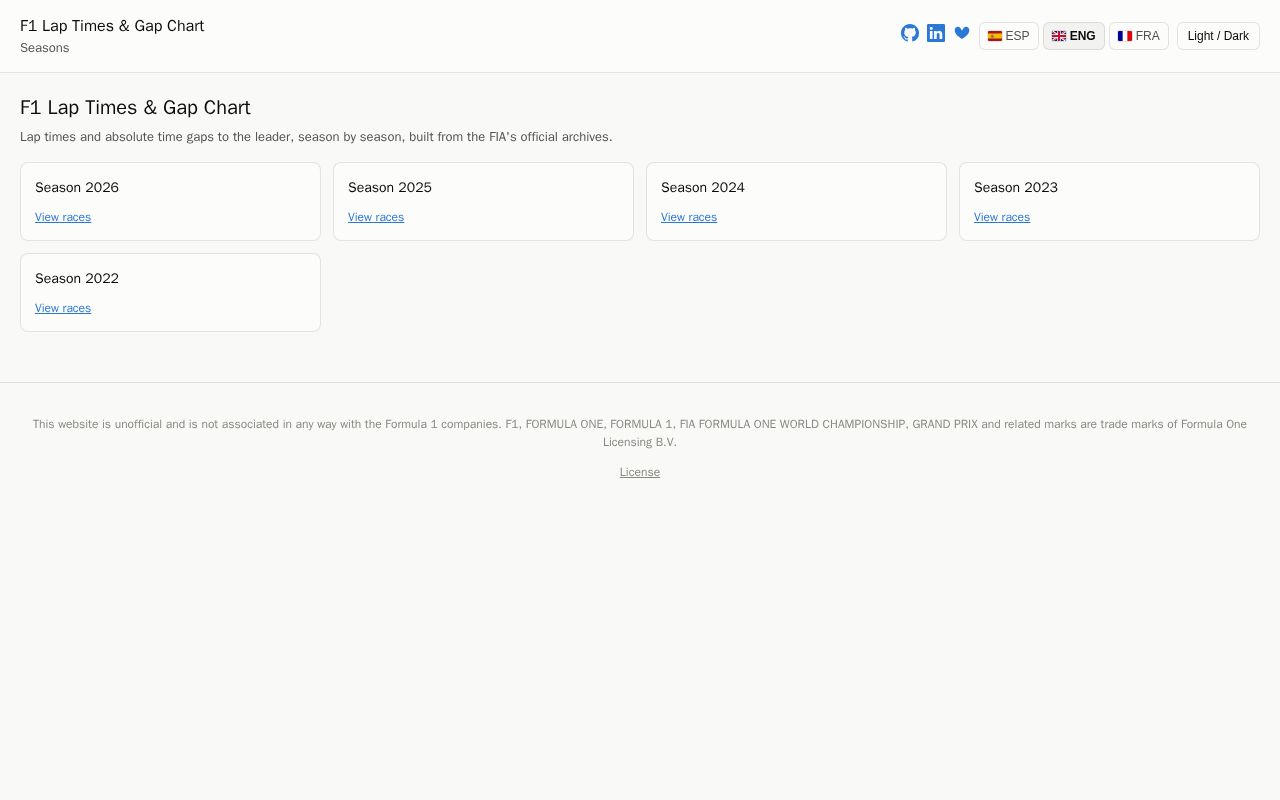Switch language to ESP
The height and width of the screenshot is (800, 1280).
[1009, 36]
